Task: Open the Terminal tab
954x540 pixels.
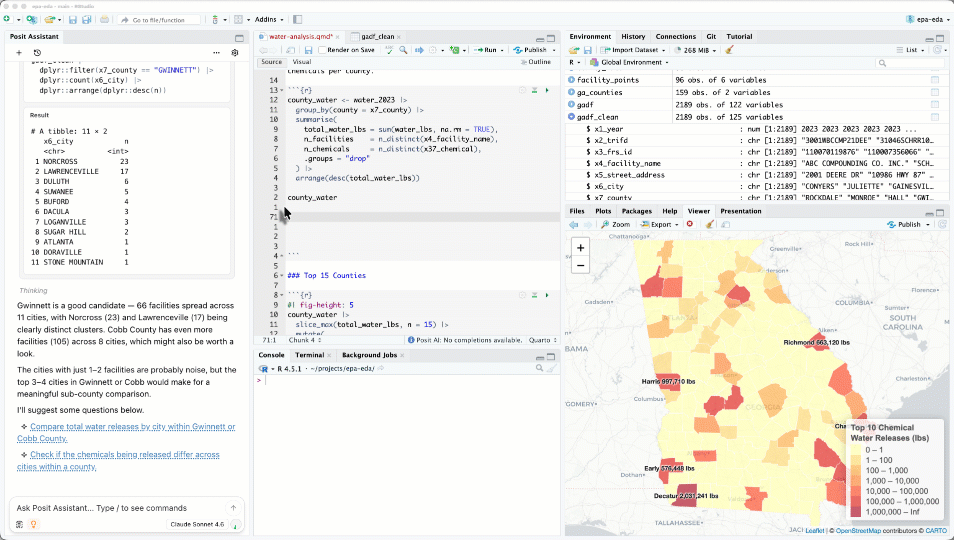Action: 309,355
